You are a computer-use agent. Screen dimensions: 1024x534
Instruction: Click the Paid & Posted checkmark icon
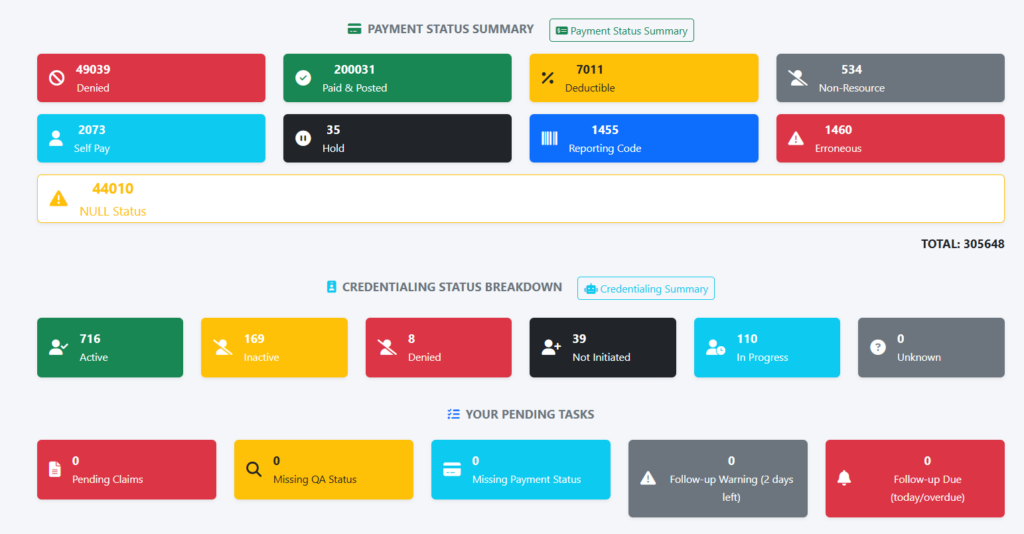point(303,79)
